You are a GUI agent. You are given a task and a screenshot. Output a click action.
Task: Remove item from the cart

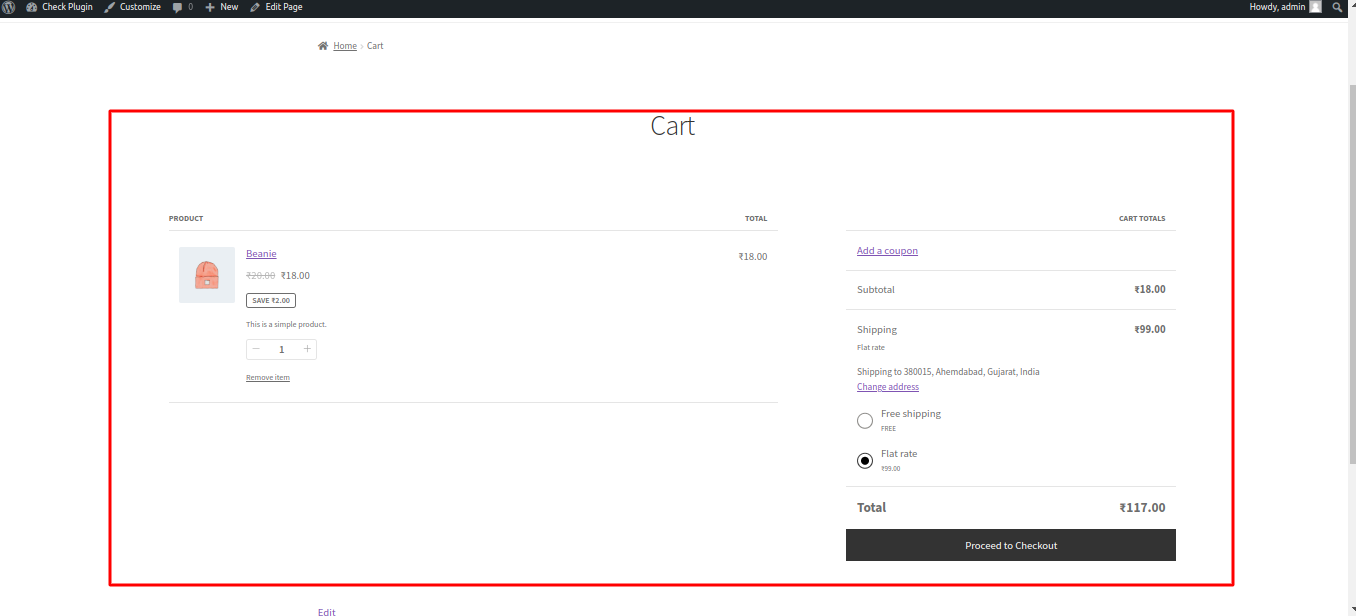(268, 378)
